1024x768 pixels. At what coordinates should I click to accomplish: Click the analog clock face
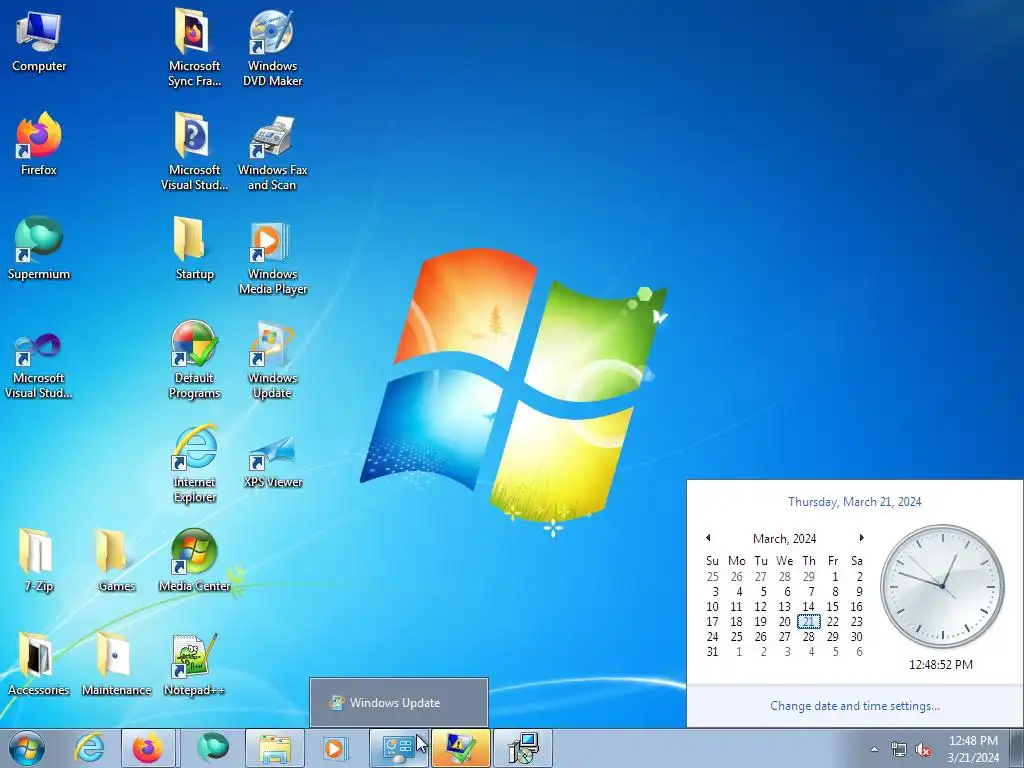942,586
